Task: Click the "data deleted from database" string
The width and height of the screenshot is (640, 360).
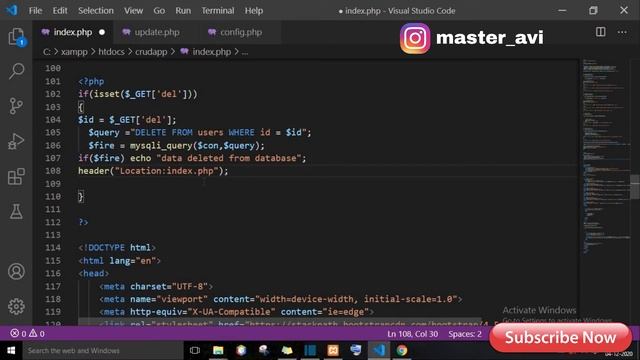Action: click(x=229, y=158)
